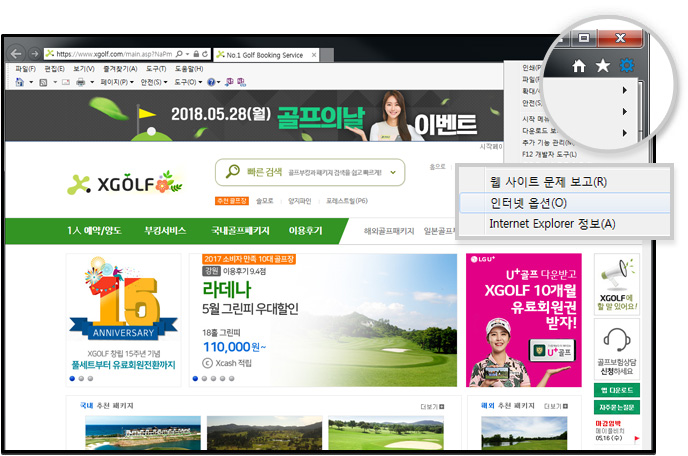
Task: Click the magnifier icon in quick search
Action: [234, 172]
